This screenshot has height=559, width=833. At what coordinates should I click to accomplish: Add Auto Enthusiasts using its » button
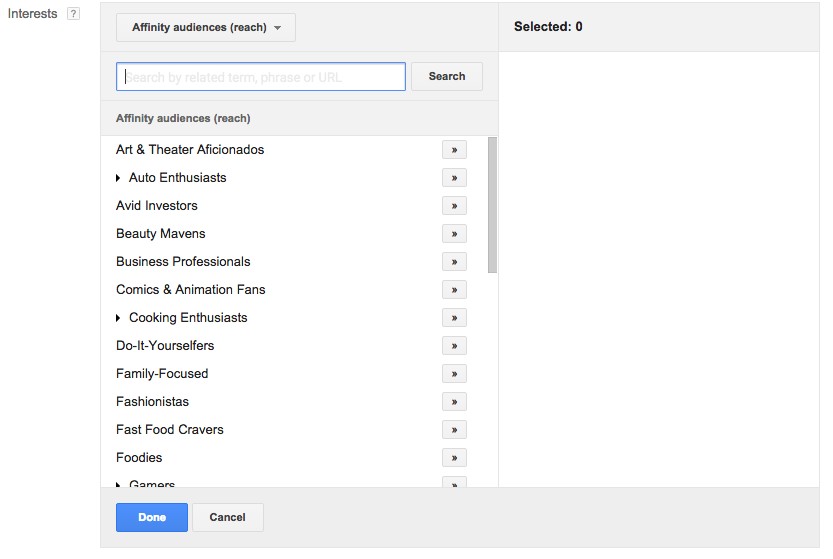454,178
